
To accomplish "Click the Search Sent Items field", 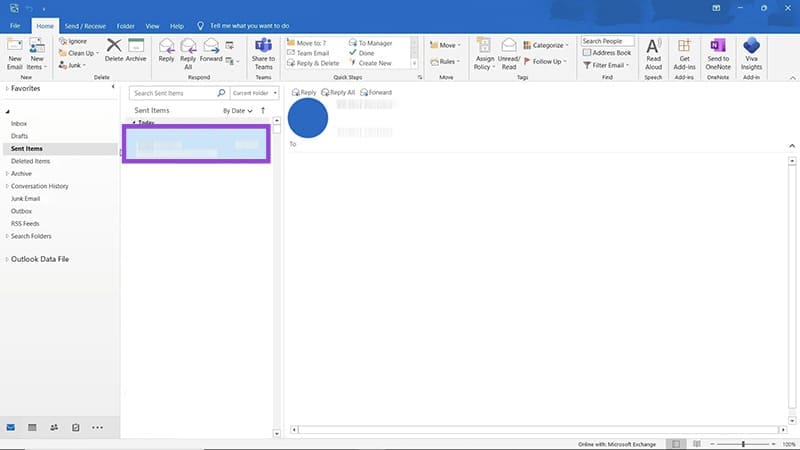I will 172,93.
